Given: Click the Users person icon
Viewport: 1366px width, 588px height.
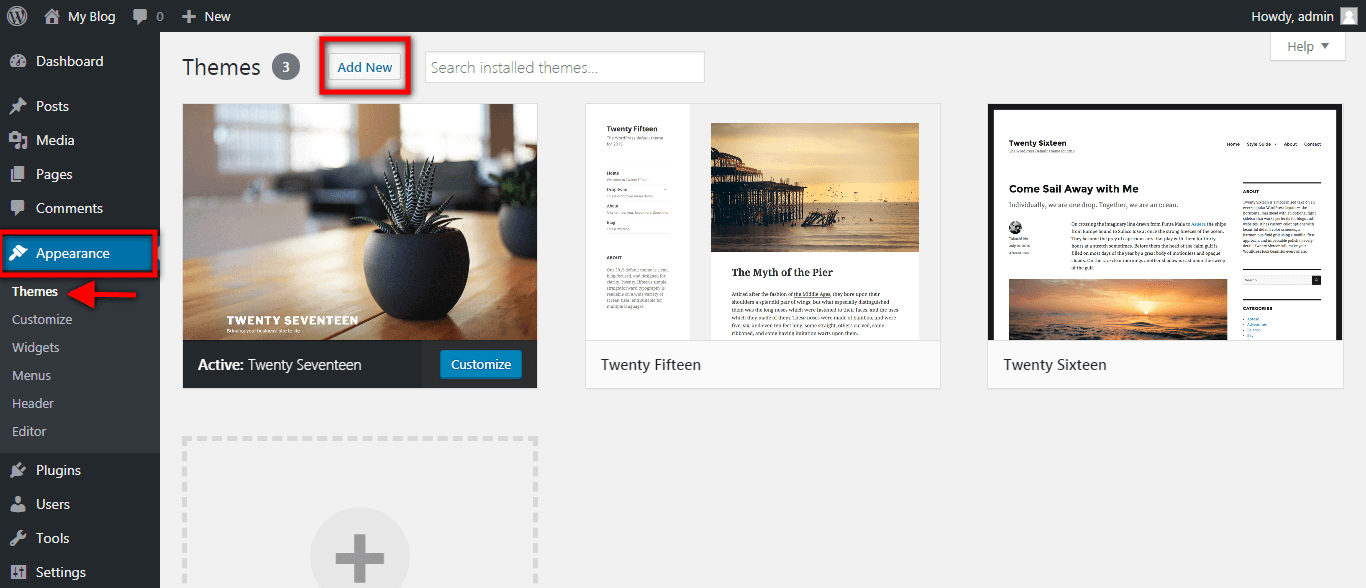Looking at the screenshot, I should (18, 504).
